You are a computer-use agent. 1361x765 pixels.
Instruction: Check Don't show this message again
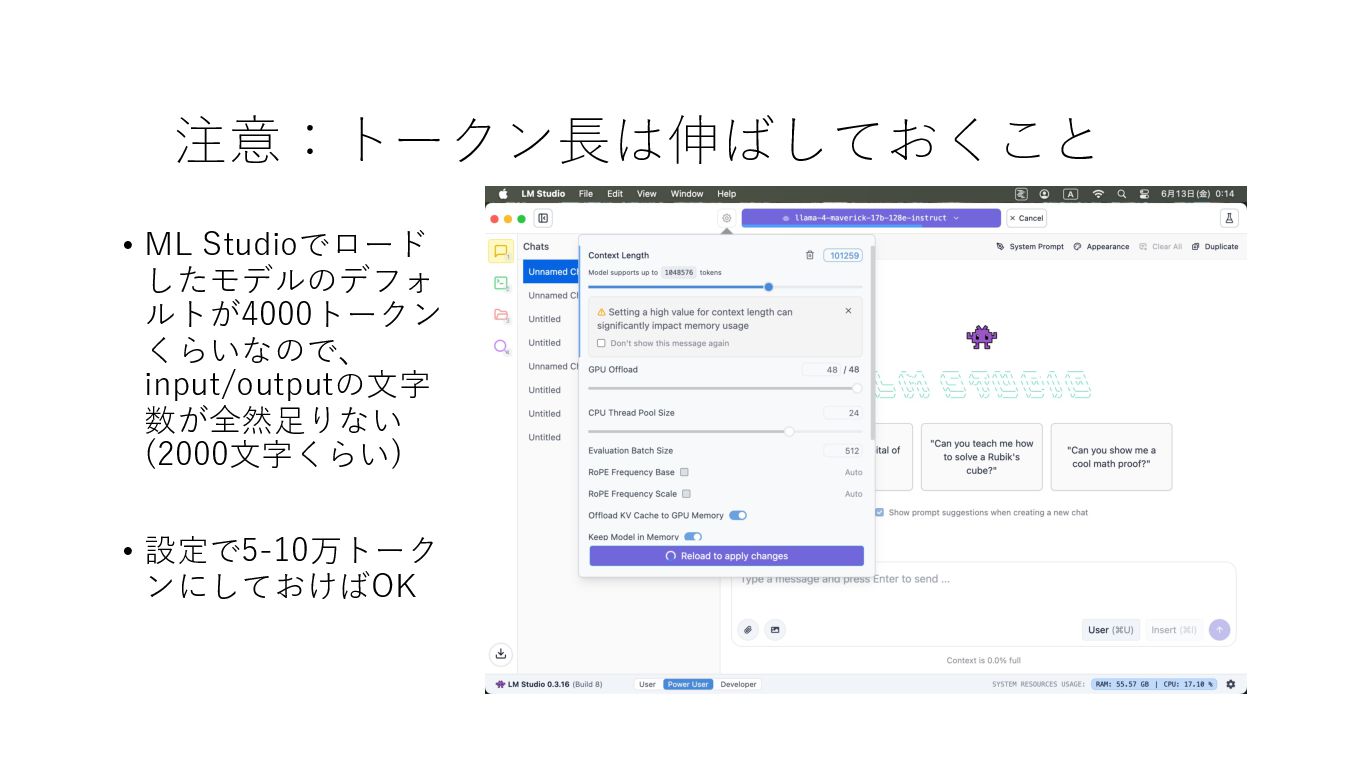coord(601,343)
